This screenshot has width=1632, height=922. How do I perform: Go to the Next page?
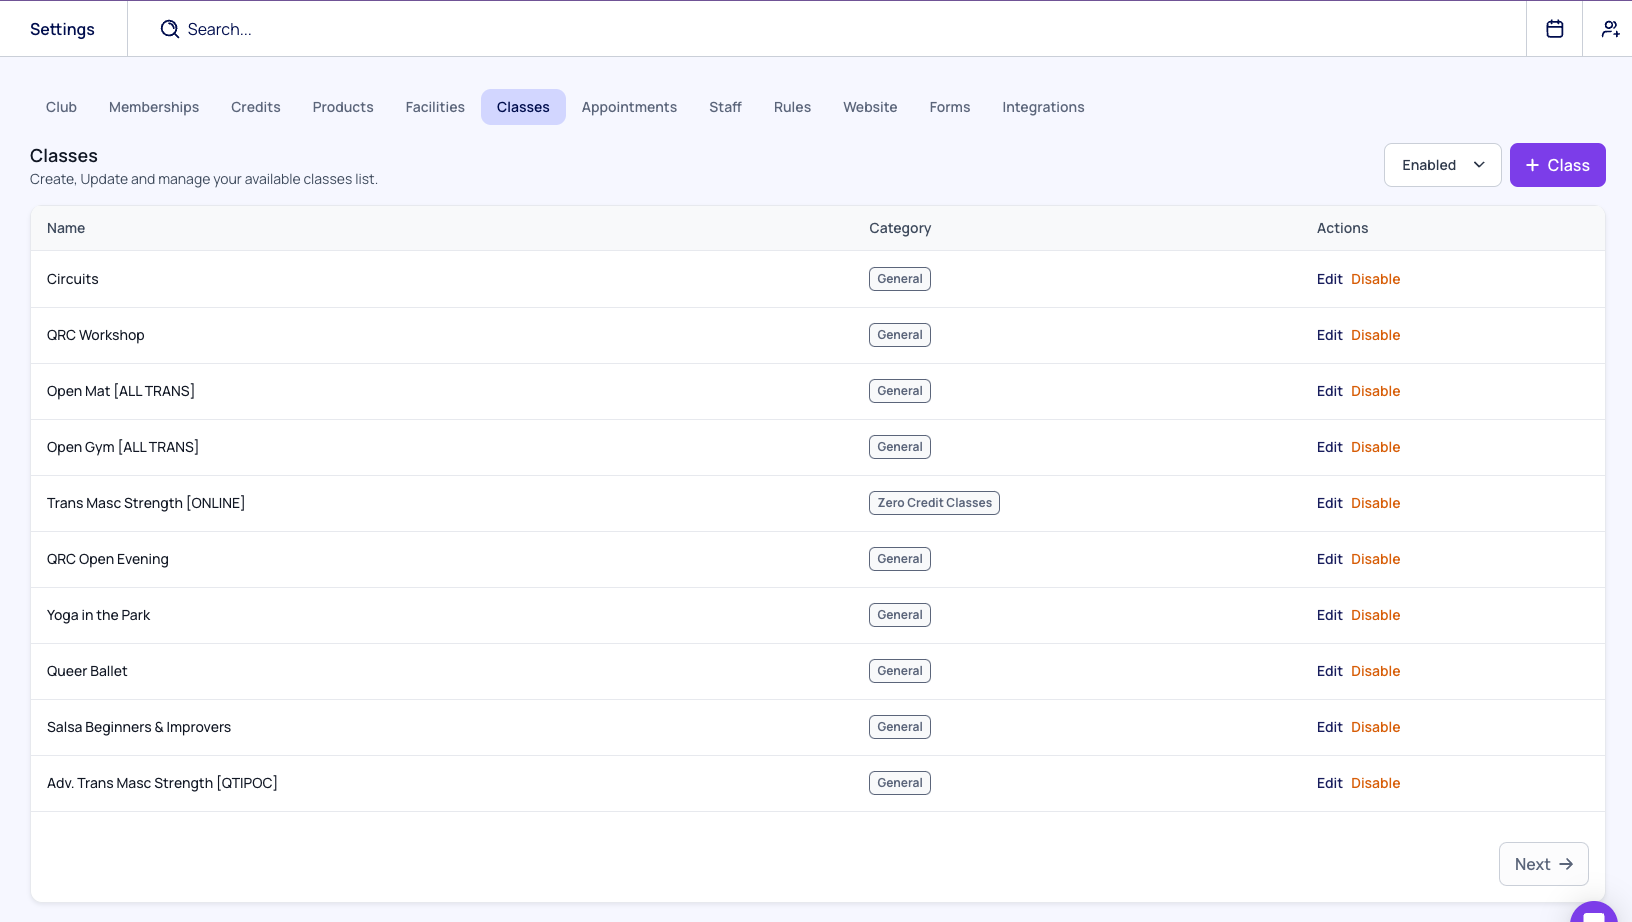[x=1543, y=864]
